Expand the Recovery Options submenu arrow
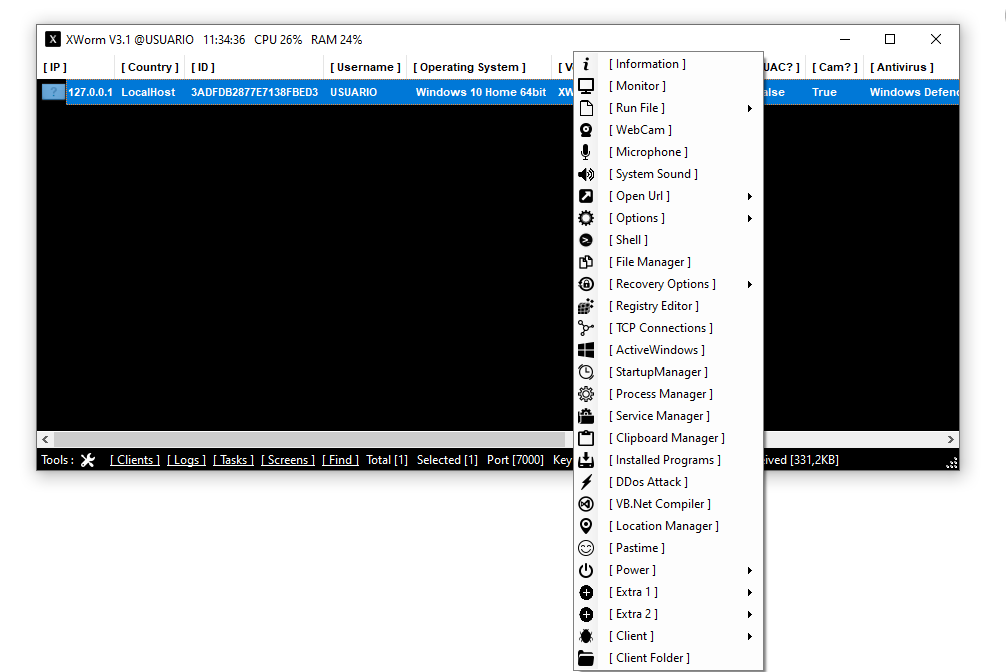1006x672 pixels. pyautogui.click(x=749, y=284)
